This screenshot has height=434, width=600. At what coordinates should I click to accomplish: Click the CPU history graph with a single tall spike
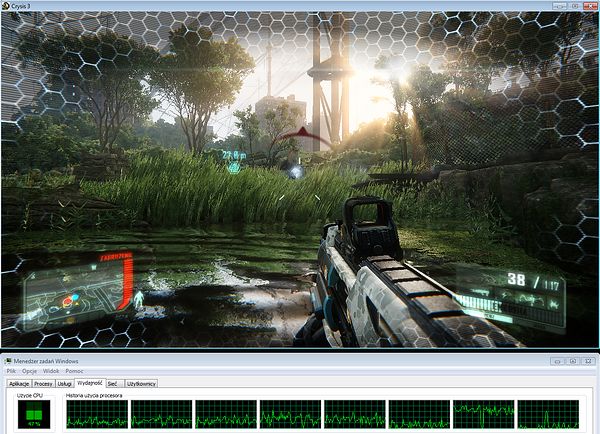(x=548, y=414)
